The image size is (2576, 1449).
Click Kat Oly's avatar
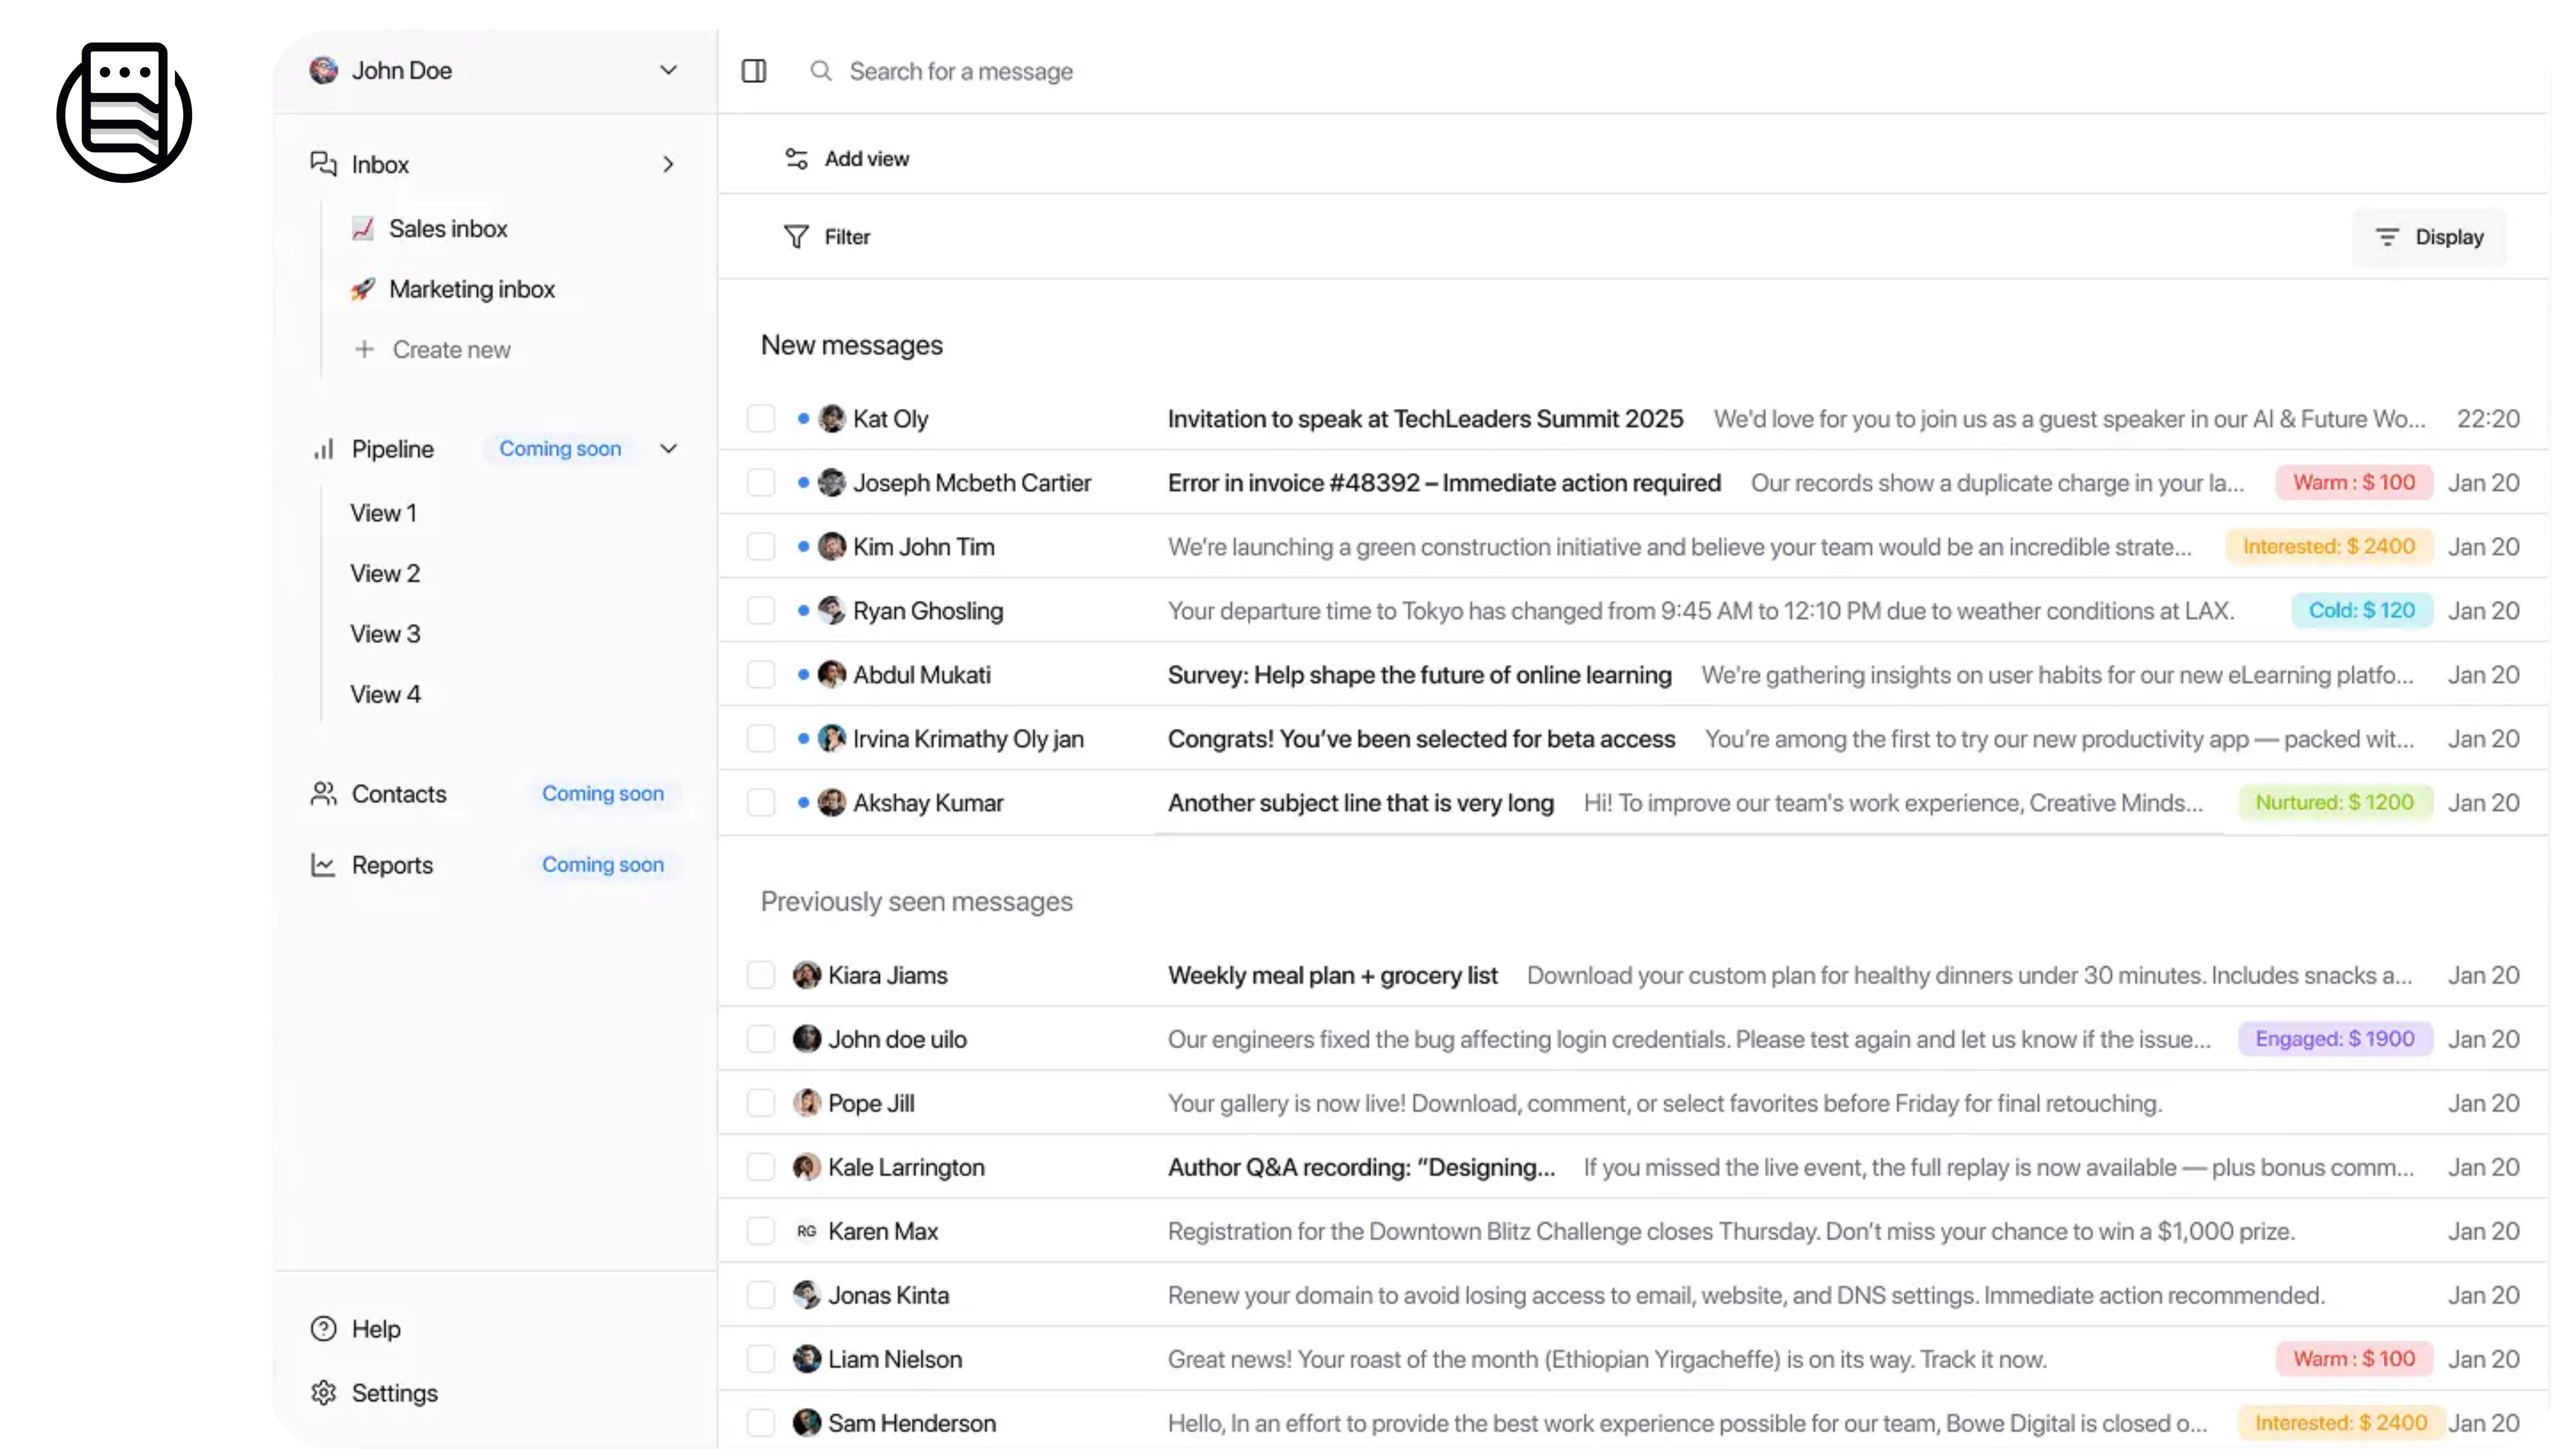(x=832, y=419)
